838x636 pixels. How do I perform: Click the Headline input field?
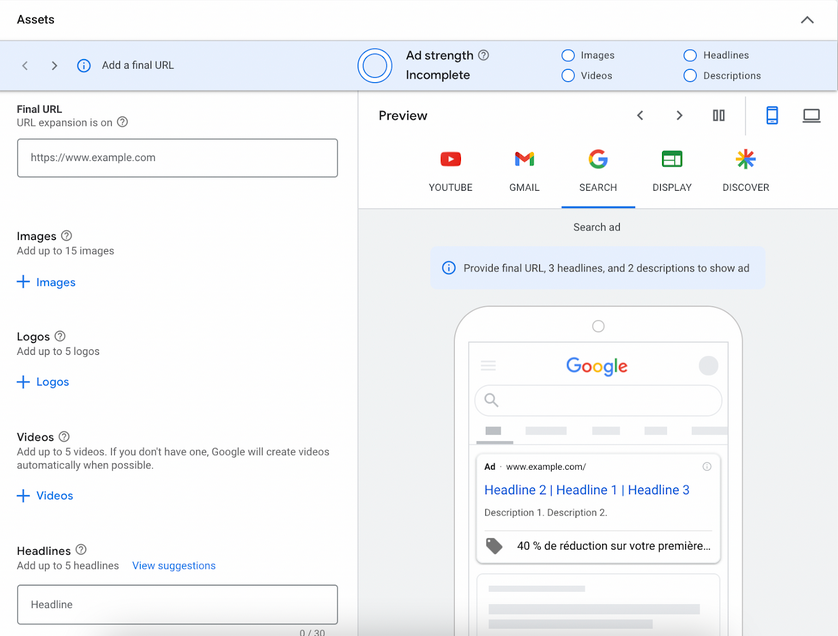(177, 605)
